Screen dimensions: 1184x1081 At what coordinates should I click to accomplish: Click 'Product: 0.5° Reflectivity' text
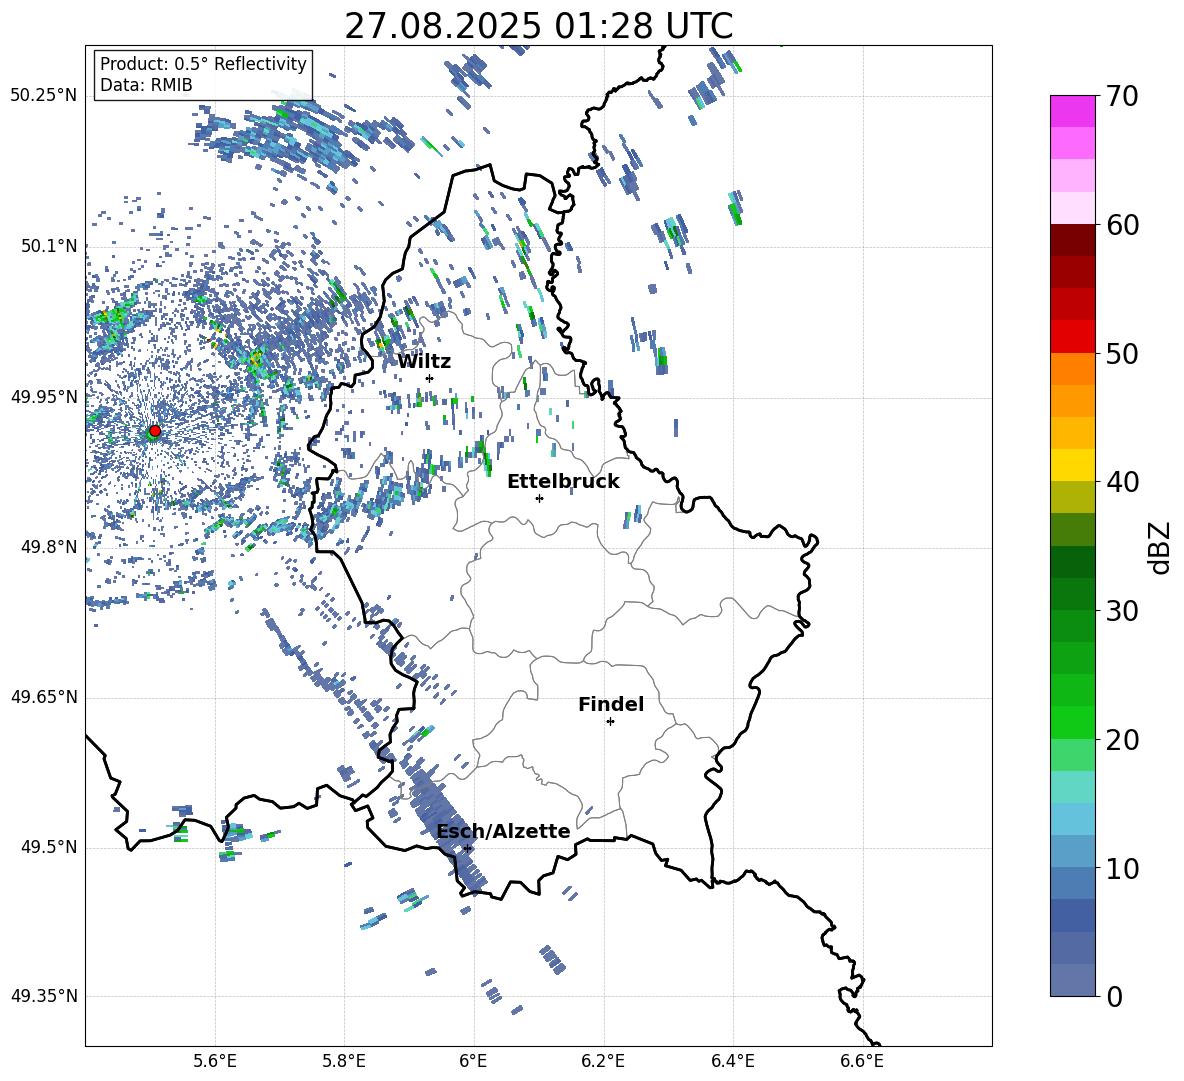click(203, 64)
